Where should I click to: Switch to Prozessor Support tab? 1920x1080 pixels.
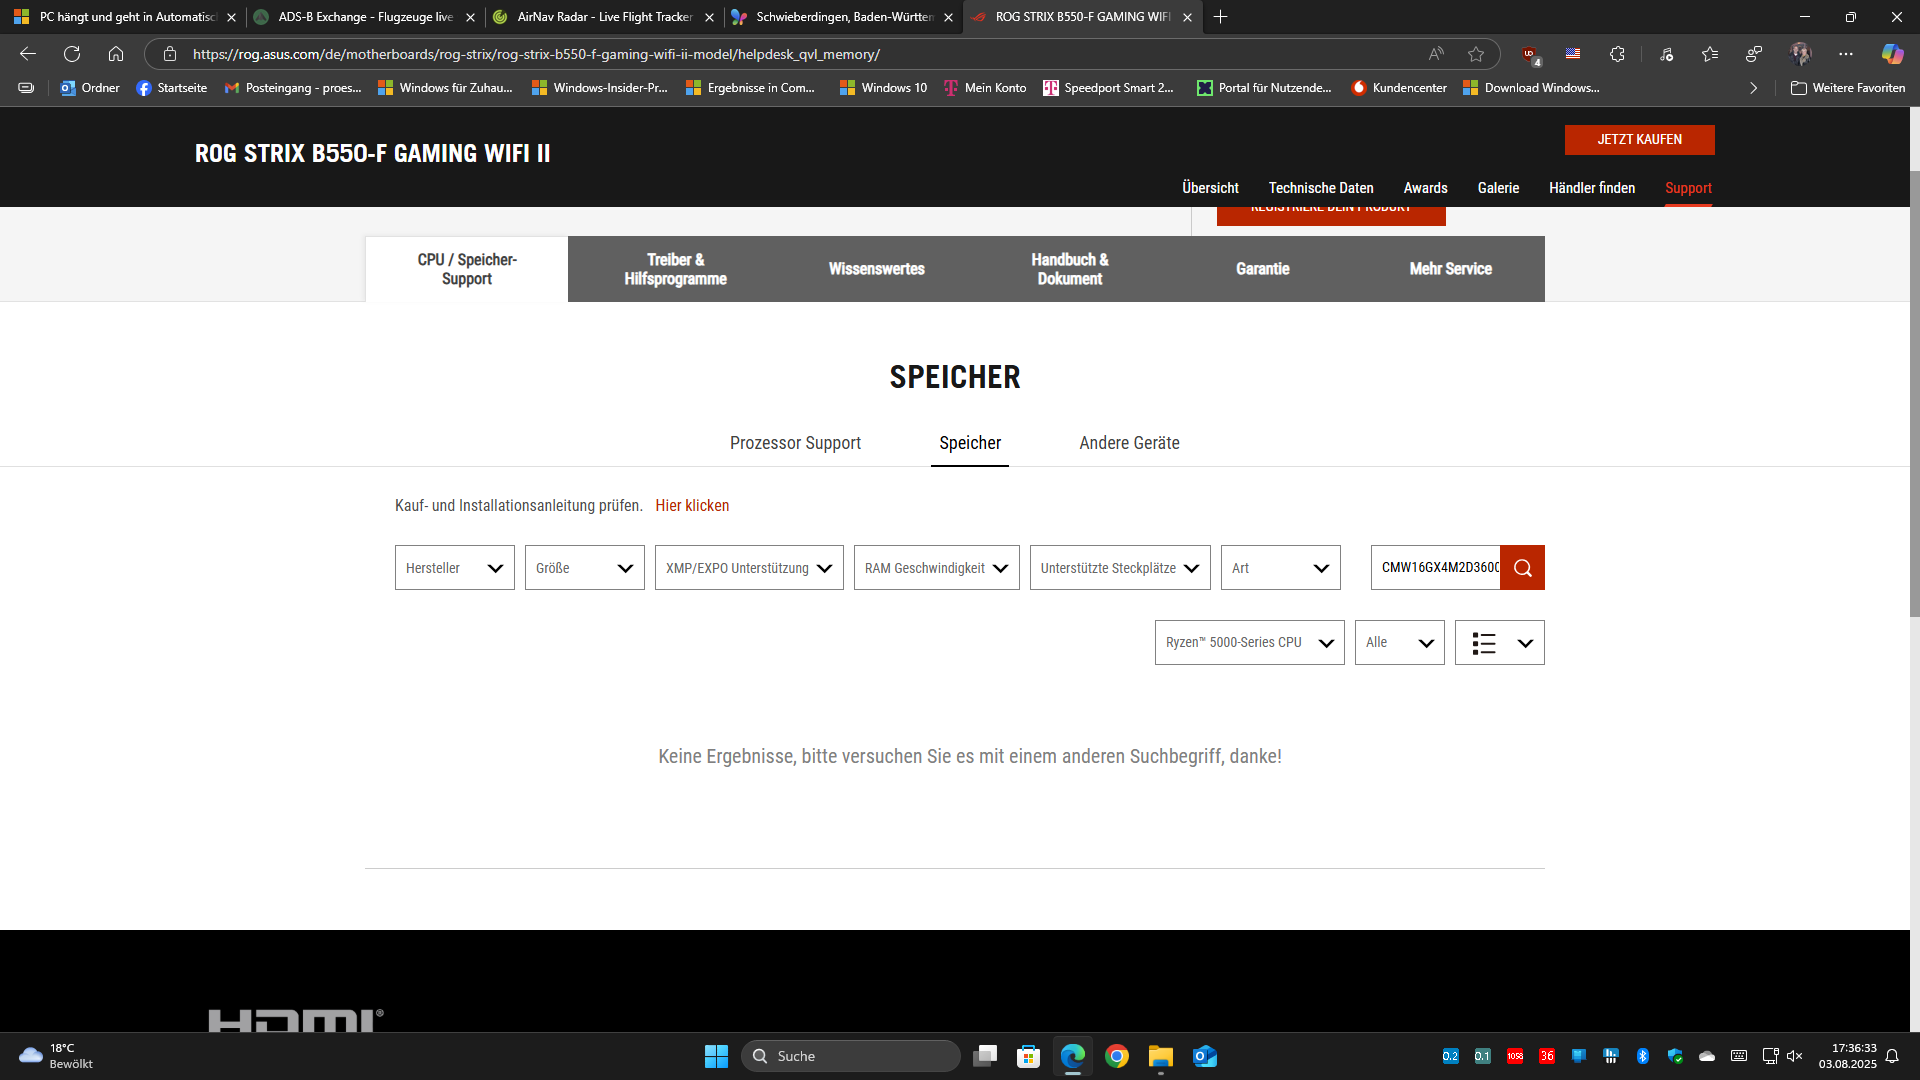[x=795, y=443]
